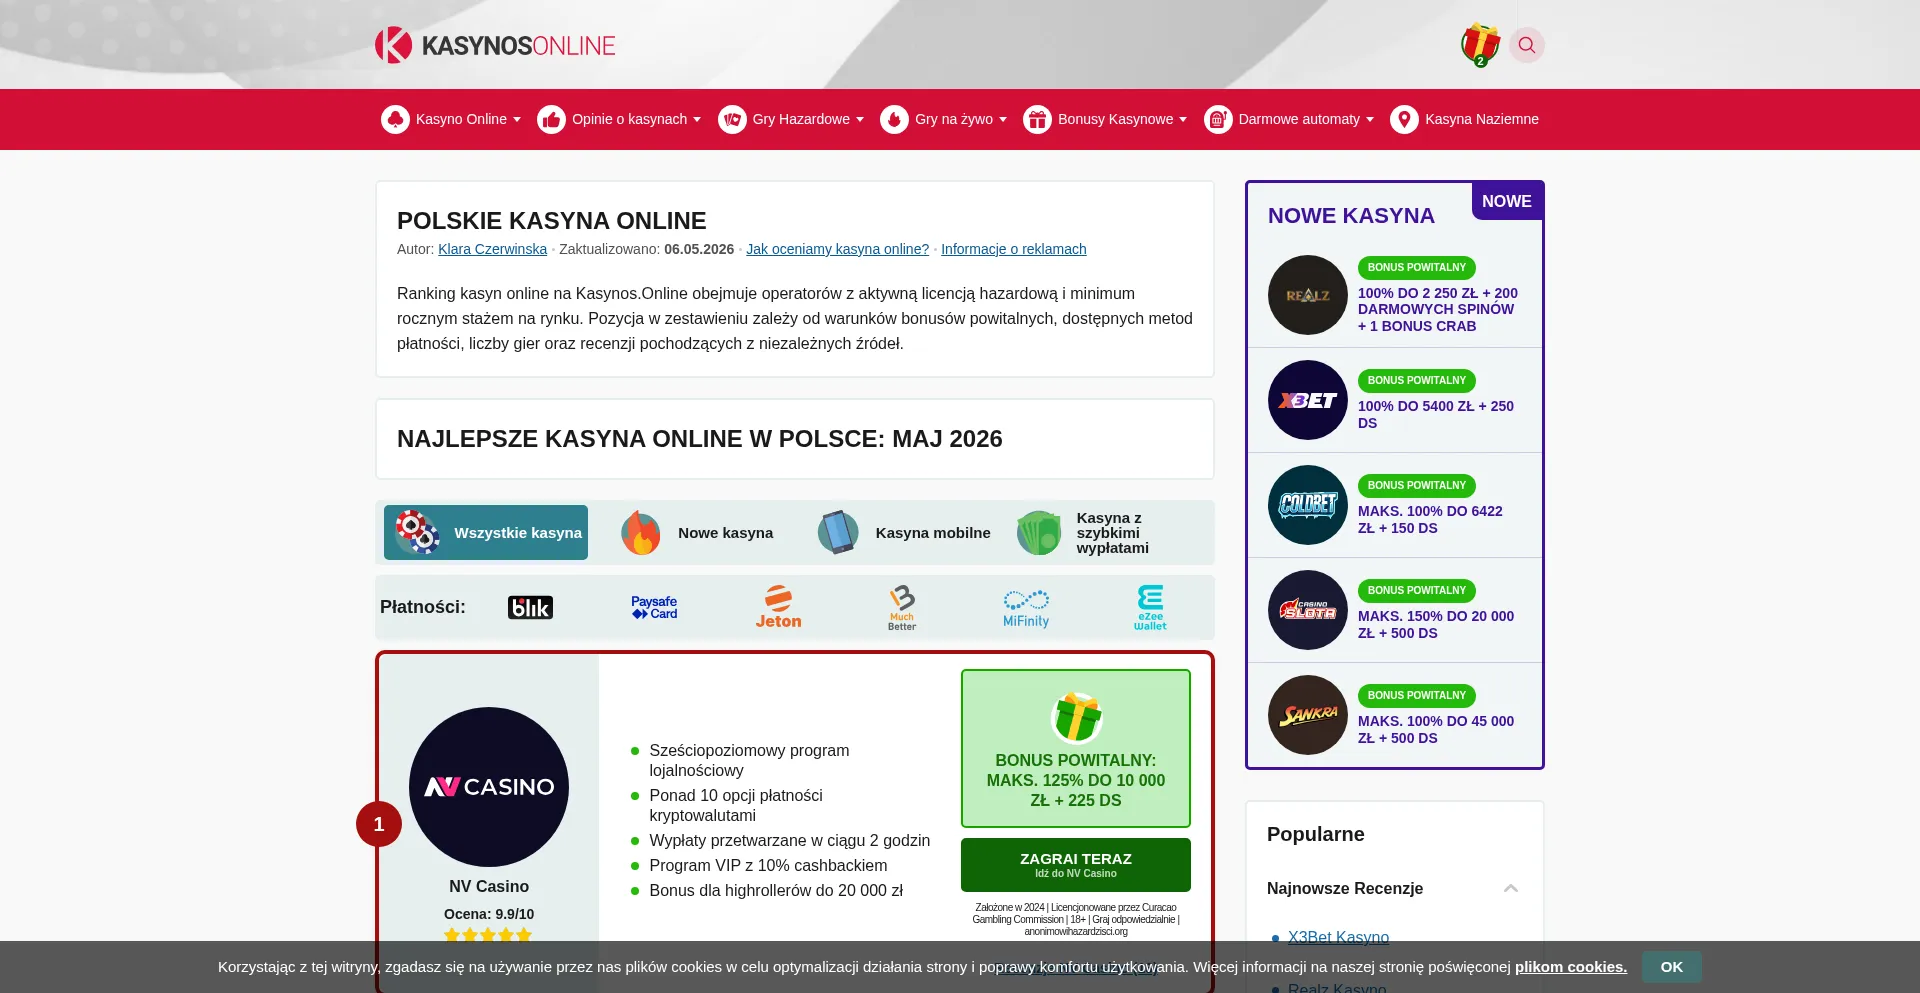This screenshot has height=993, width=1920.
Task: Click the NV Casino round logo
Action: coord(489,787)
